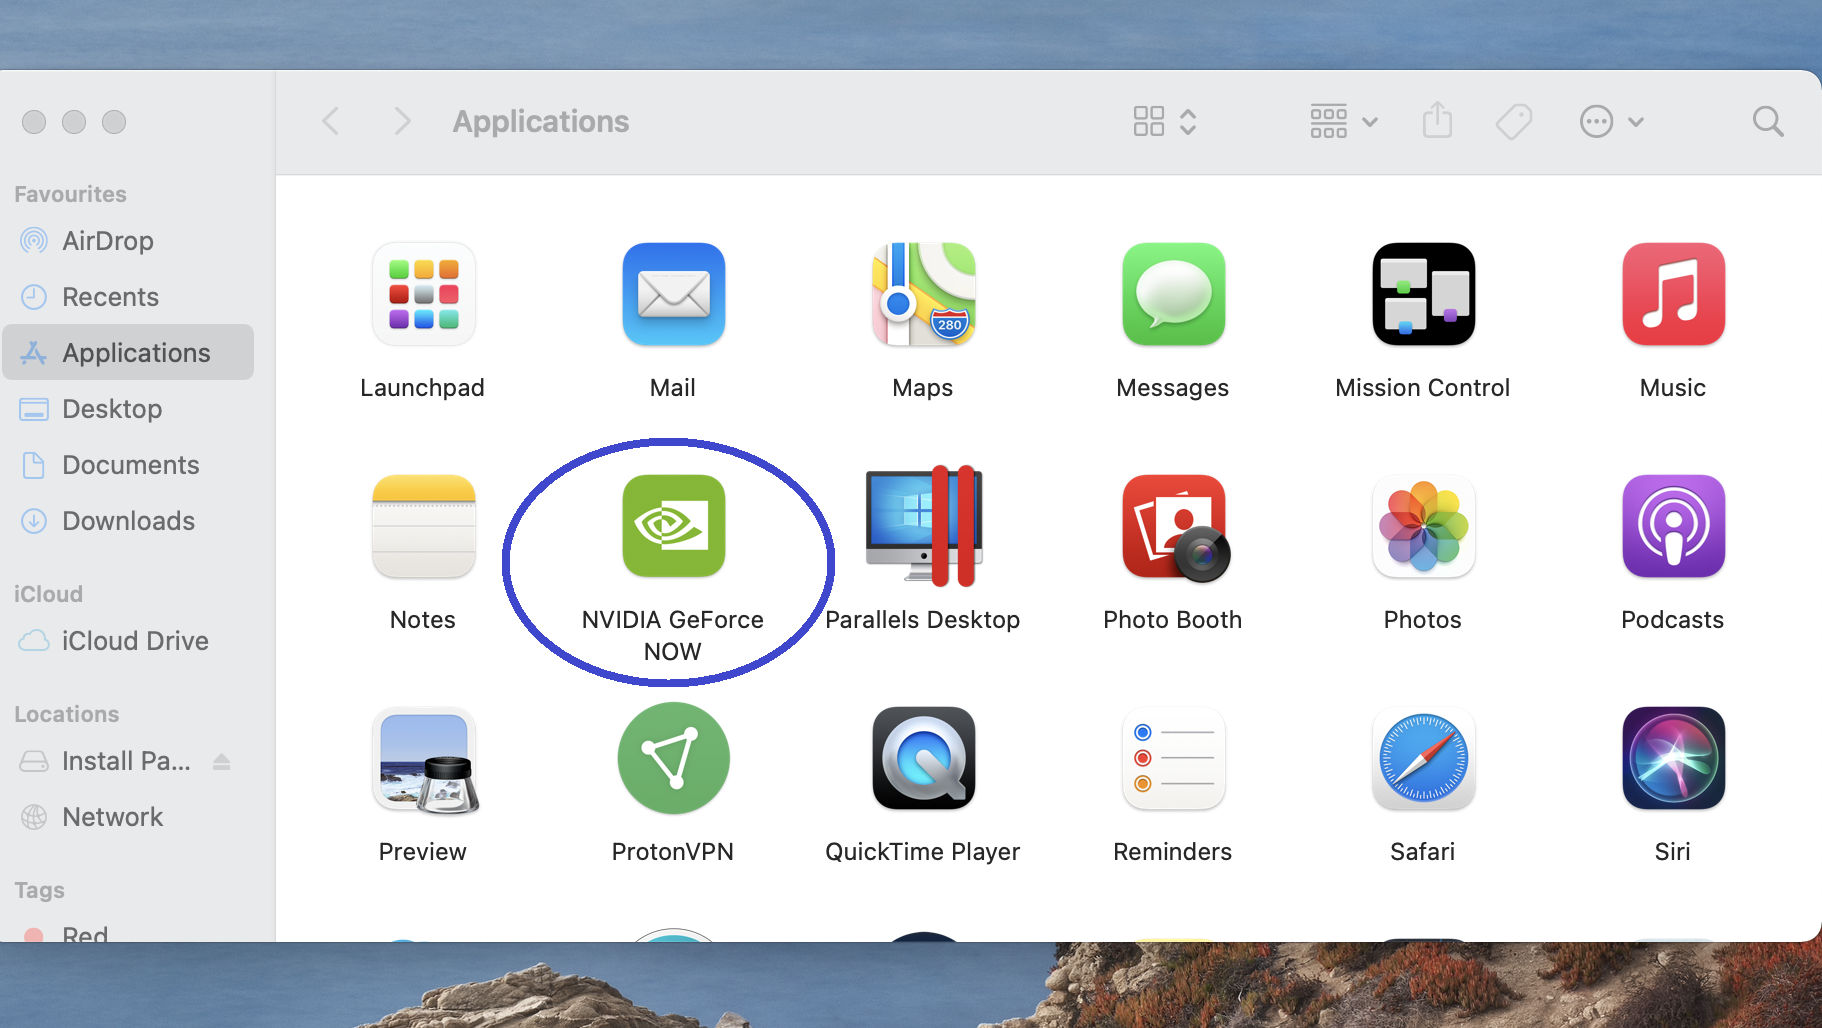
Task: Click the Locations section header
Action: pos(67,714)
